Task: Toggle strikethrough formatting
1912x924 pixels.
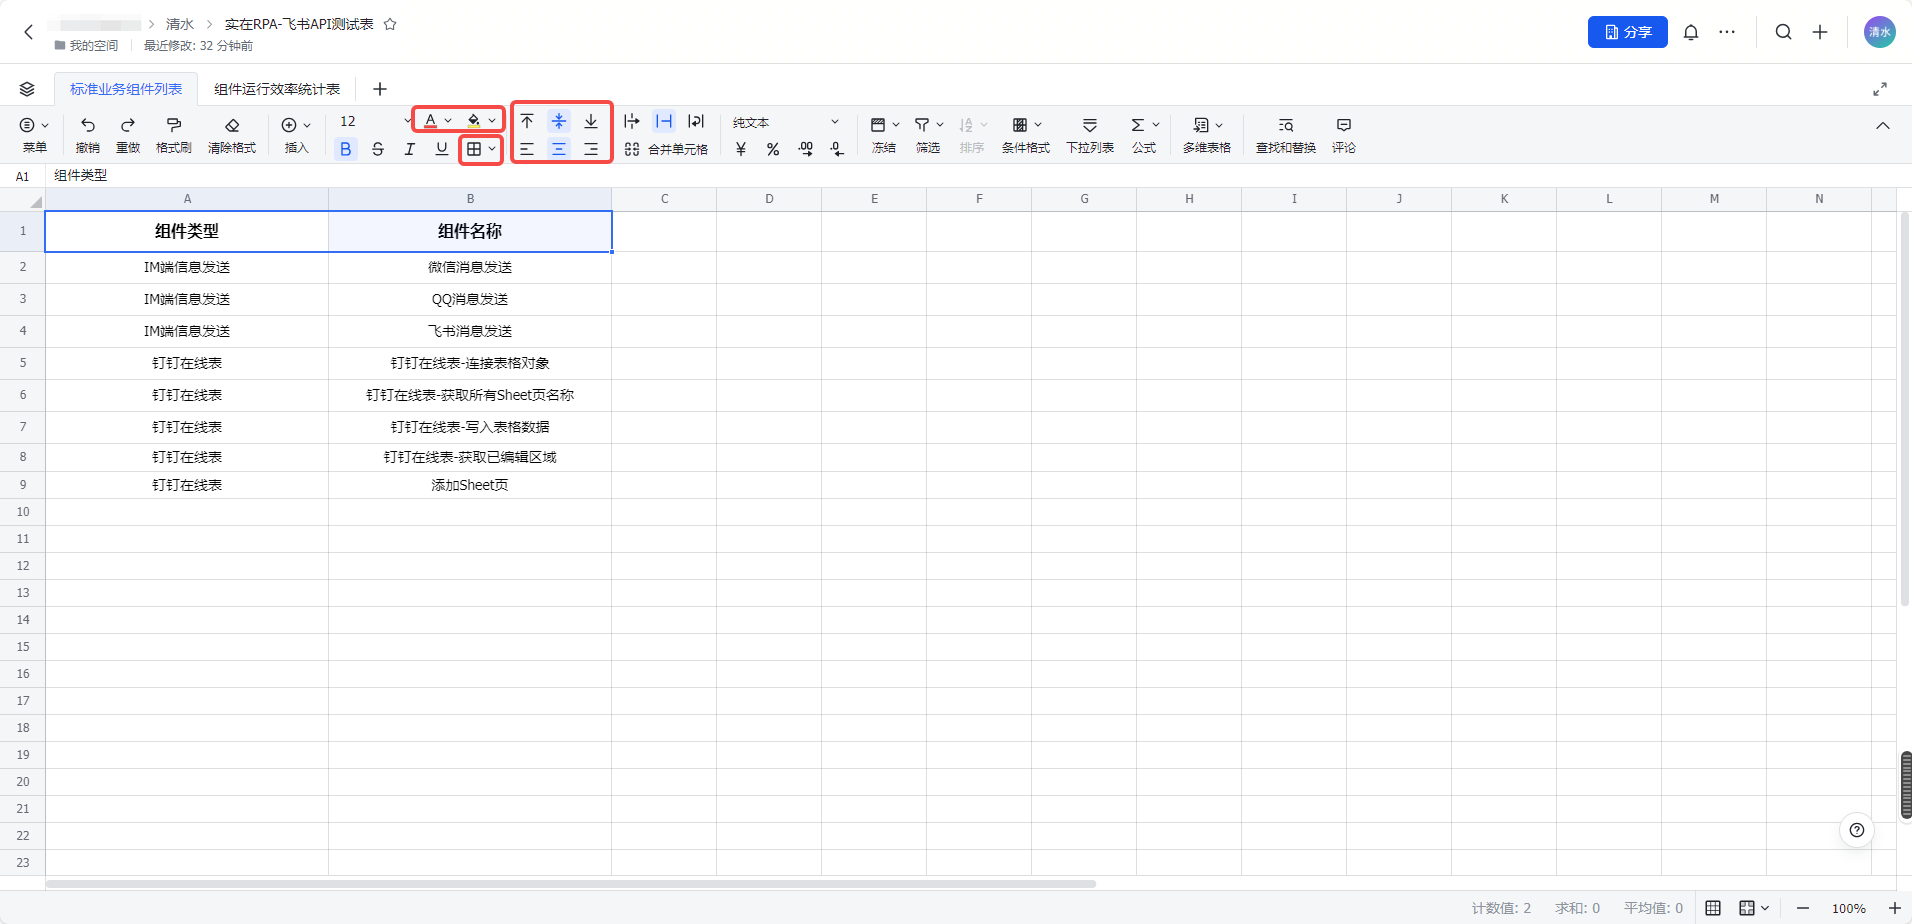Action: [378, 149]
